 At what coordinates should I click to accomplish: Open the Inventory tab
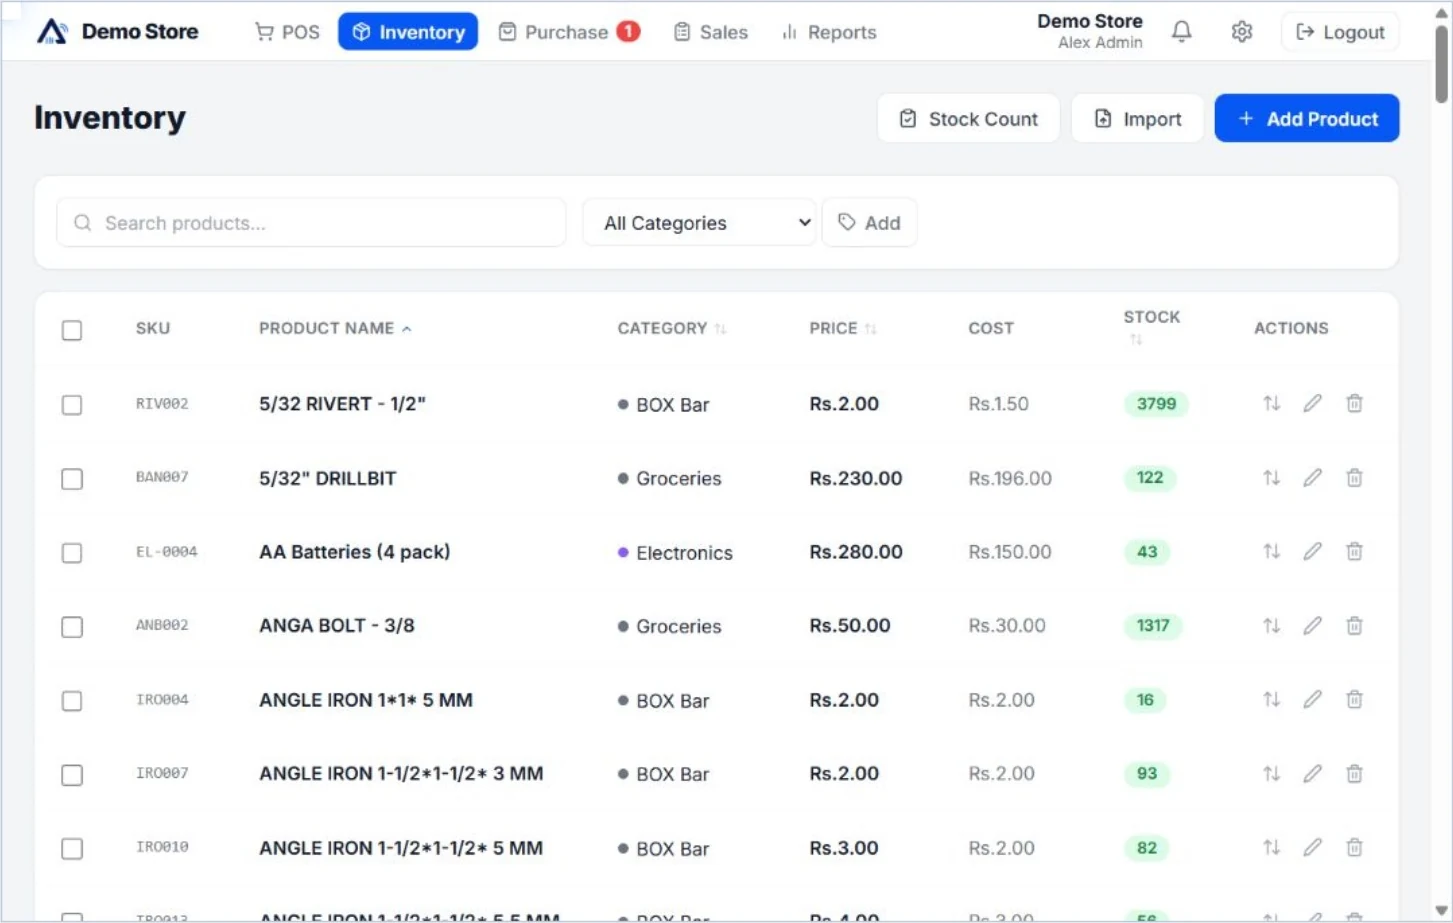point(408,32)
